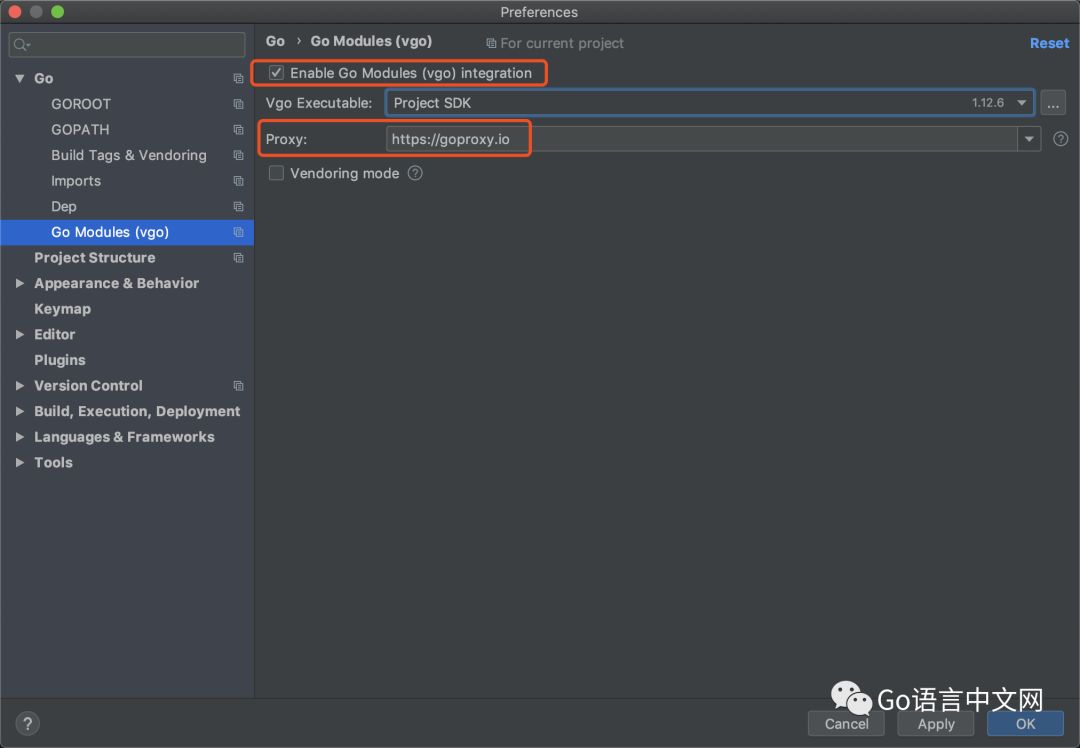Open the Keymap settings page
The image size is (1080, 748).
coord(62,309)
